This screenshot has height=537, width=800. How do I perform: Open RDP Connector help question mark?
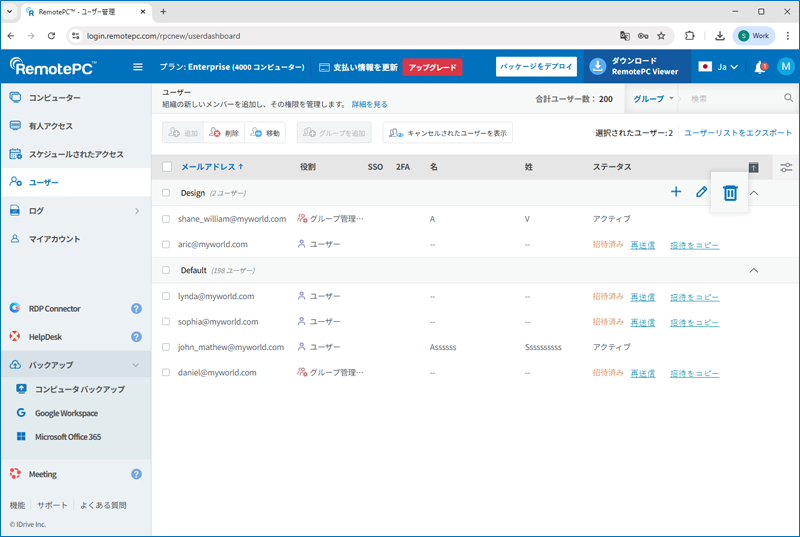point(136,309)
